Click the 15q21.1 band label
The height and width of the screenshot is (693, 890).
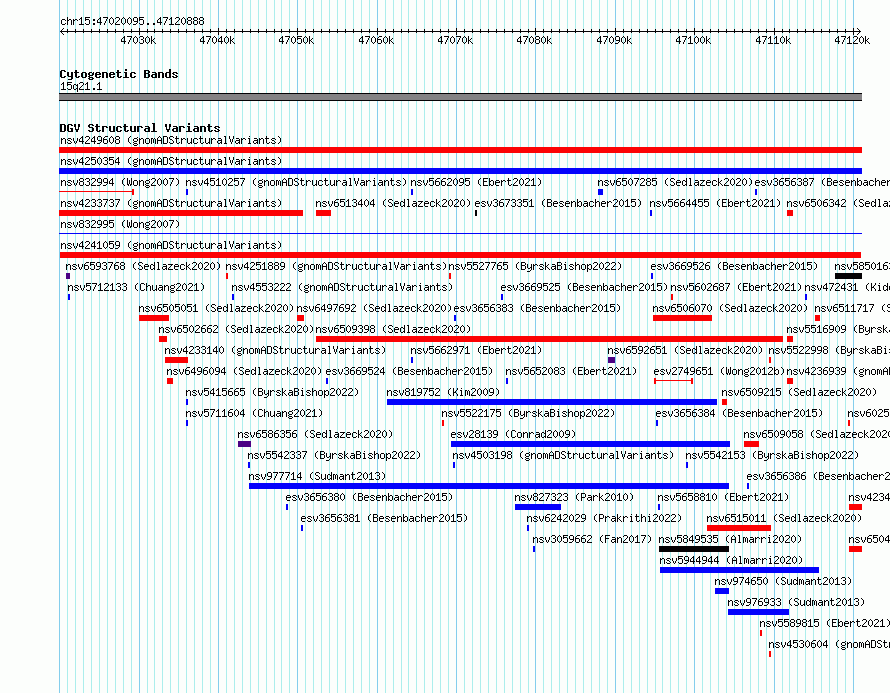(x=81, y=86)
